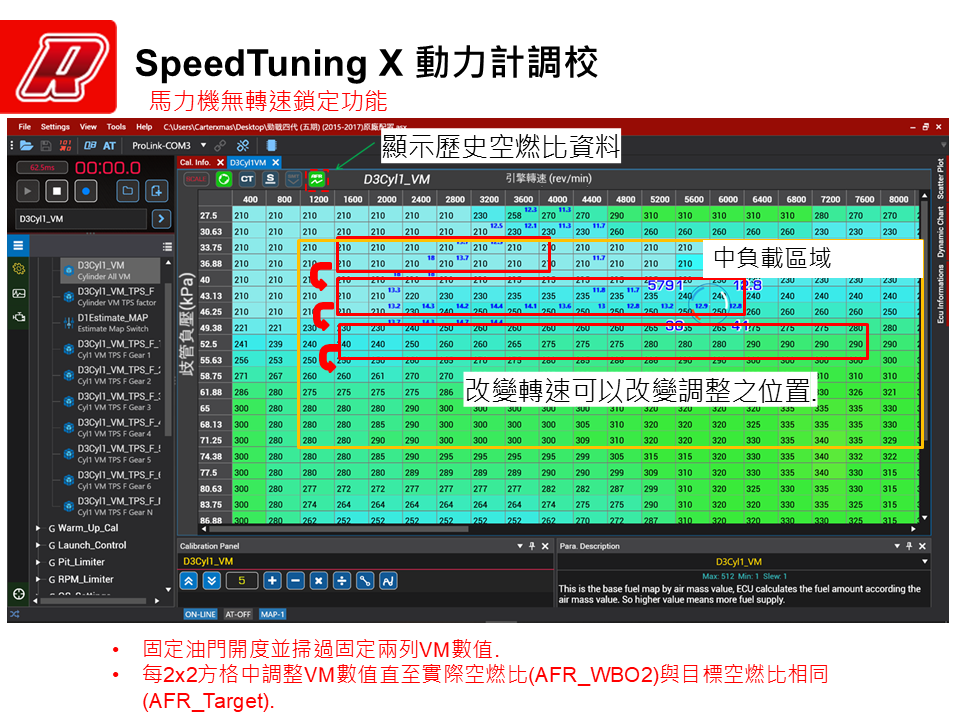This screenshot has width=960, height=720.
Task: Select D1Estimate_MAP in the tree
Action: point(112,318)
